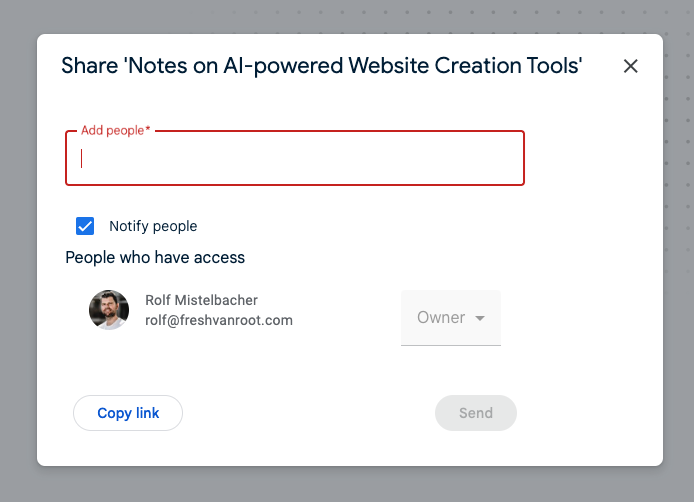Click the Add people input field
Viewport: 694px width, 502px height.
click(295, 158)
